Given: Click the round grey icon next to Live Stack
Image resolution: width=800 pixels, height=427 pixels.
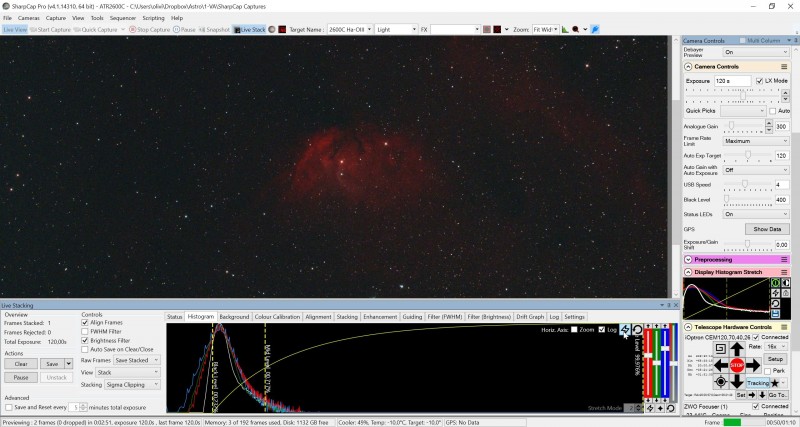Looking at the screenshot, I should pos(272,30).
